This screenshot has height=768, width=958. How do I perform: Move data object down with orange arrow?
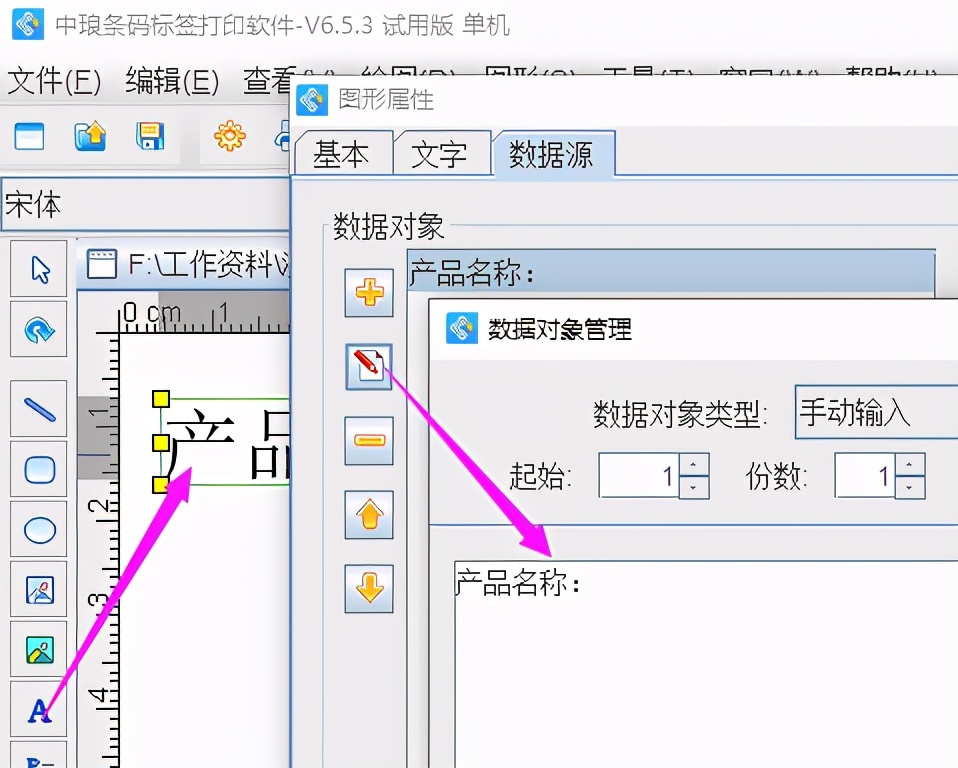point(369,590)
